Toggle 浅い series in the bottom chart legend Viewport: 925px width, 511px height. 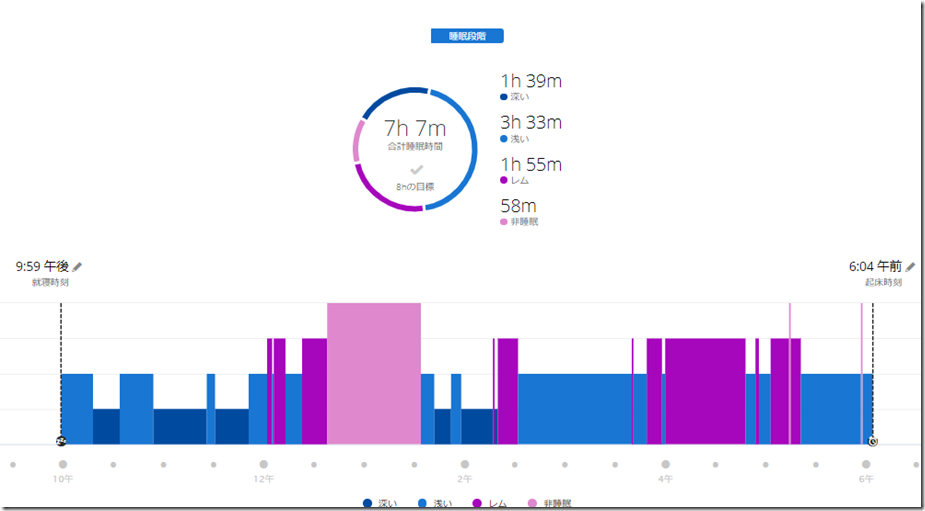click(435, 504)
